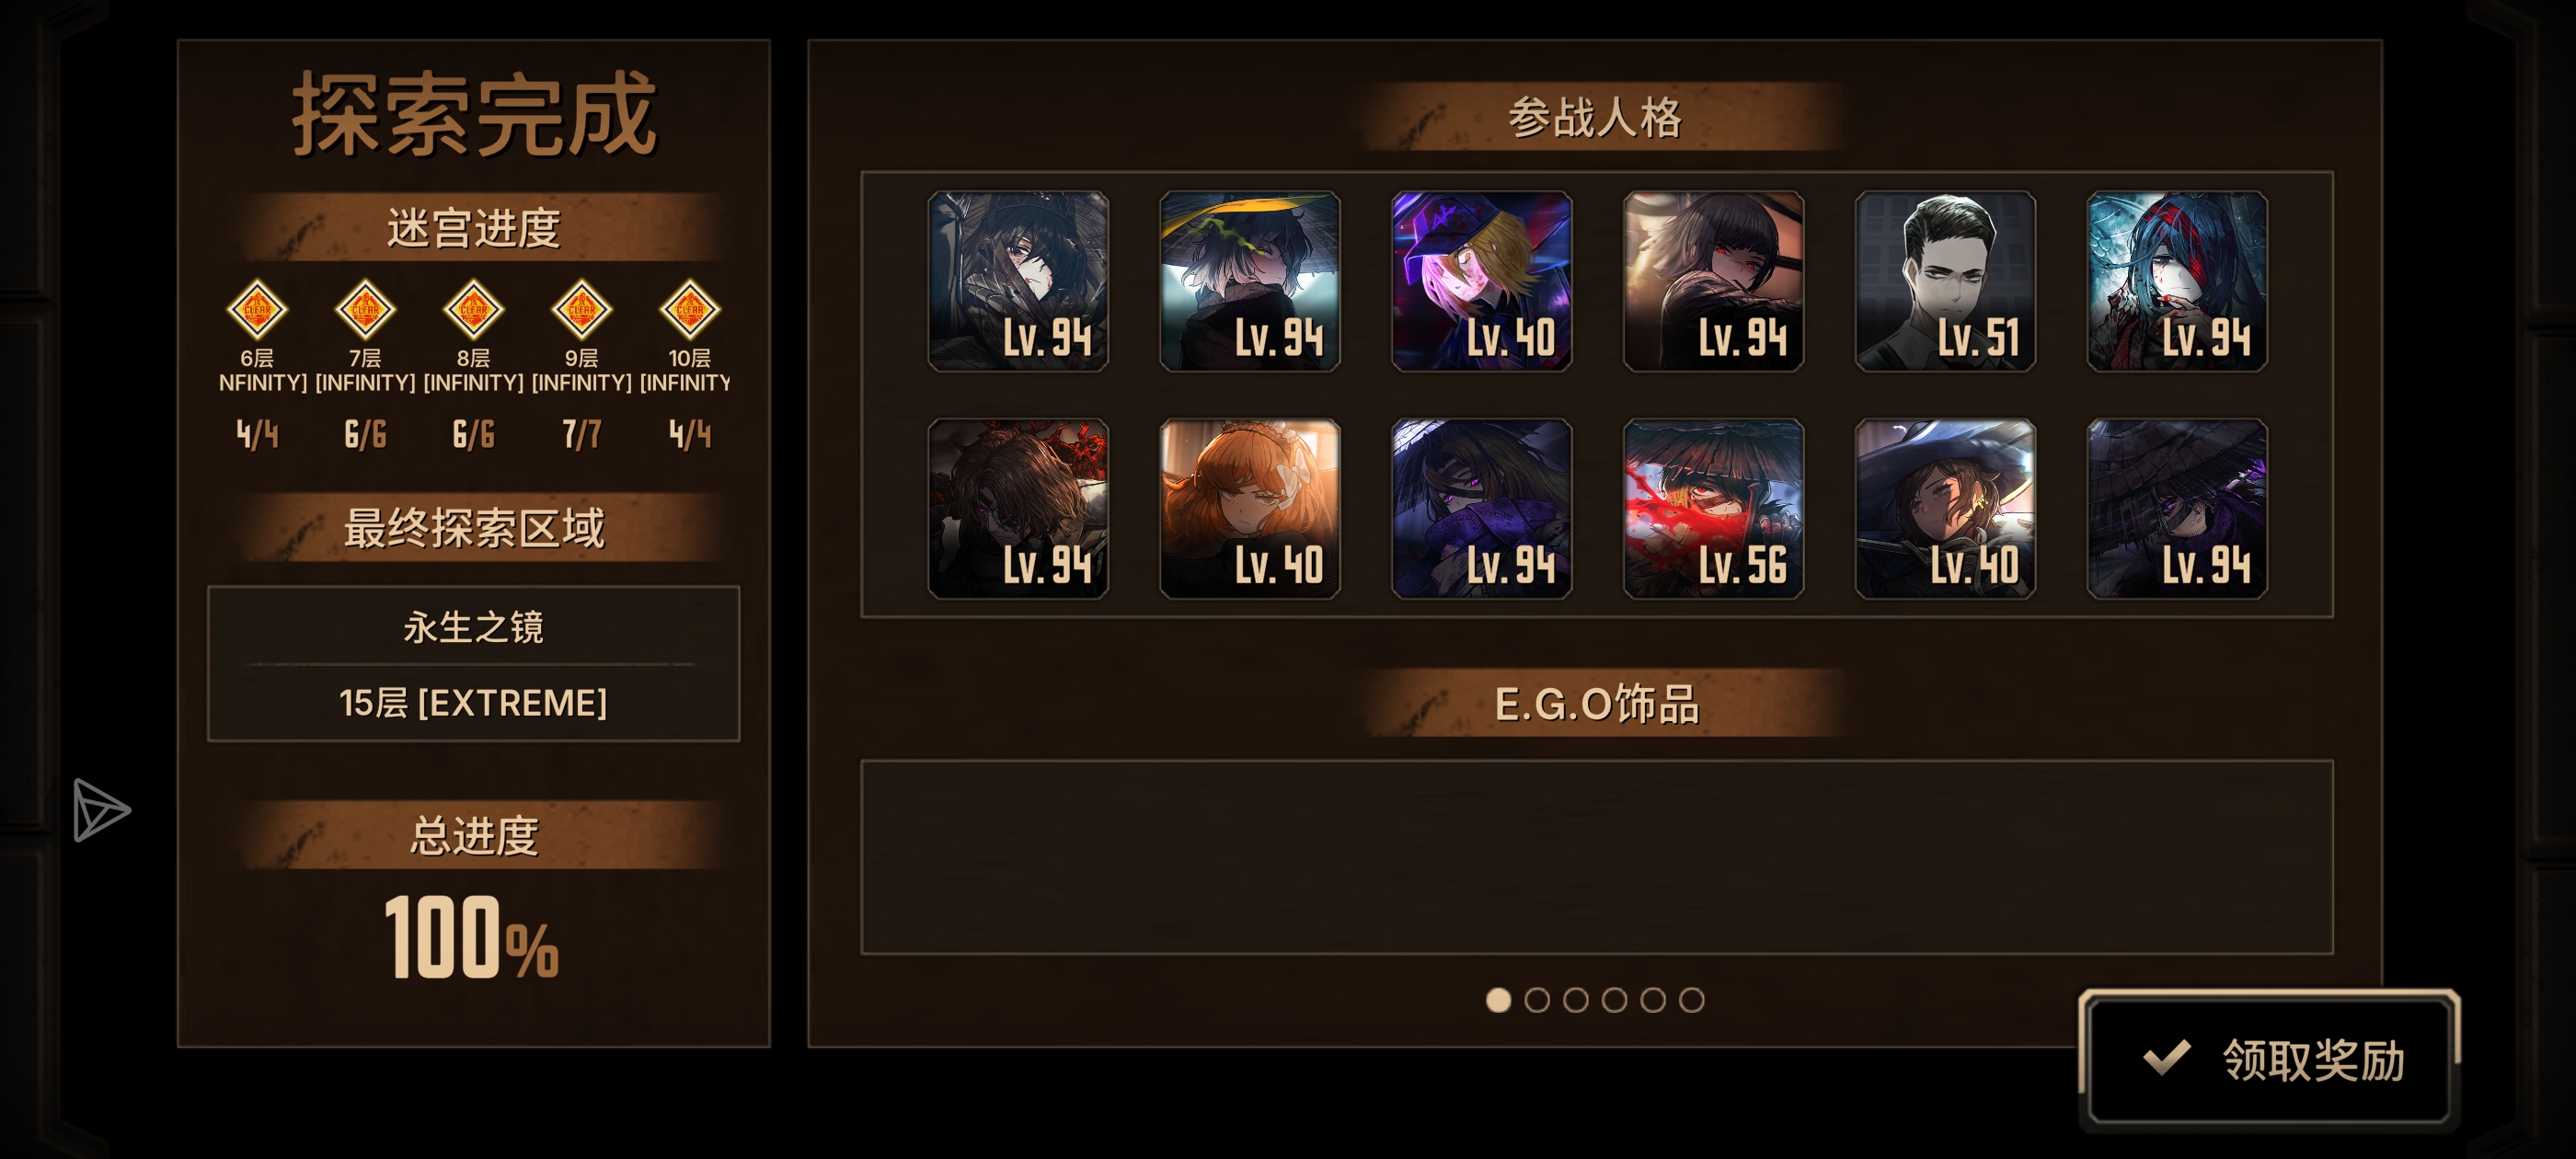Select the 10层 CLEAR diamond badge
Screen dimensions: 2576x1159
coord(690,309)
